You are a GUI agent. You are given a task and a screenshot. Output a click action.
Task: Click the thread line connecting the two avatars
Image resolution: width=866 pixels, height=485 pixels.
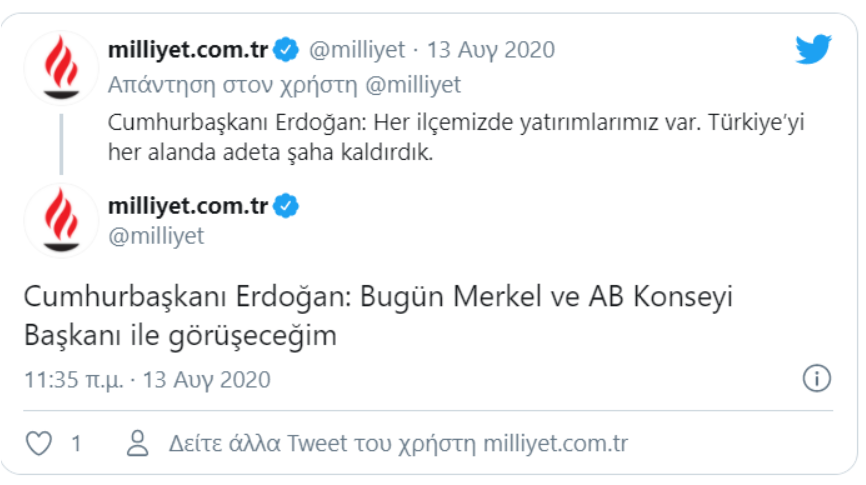[62, 144]
